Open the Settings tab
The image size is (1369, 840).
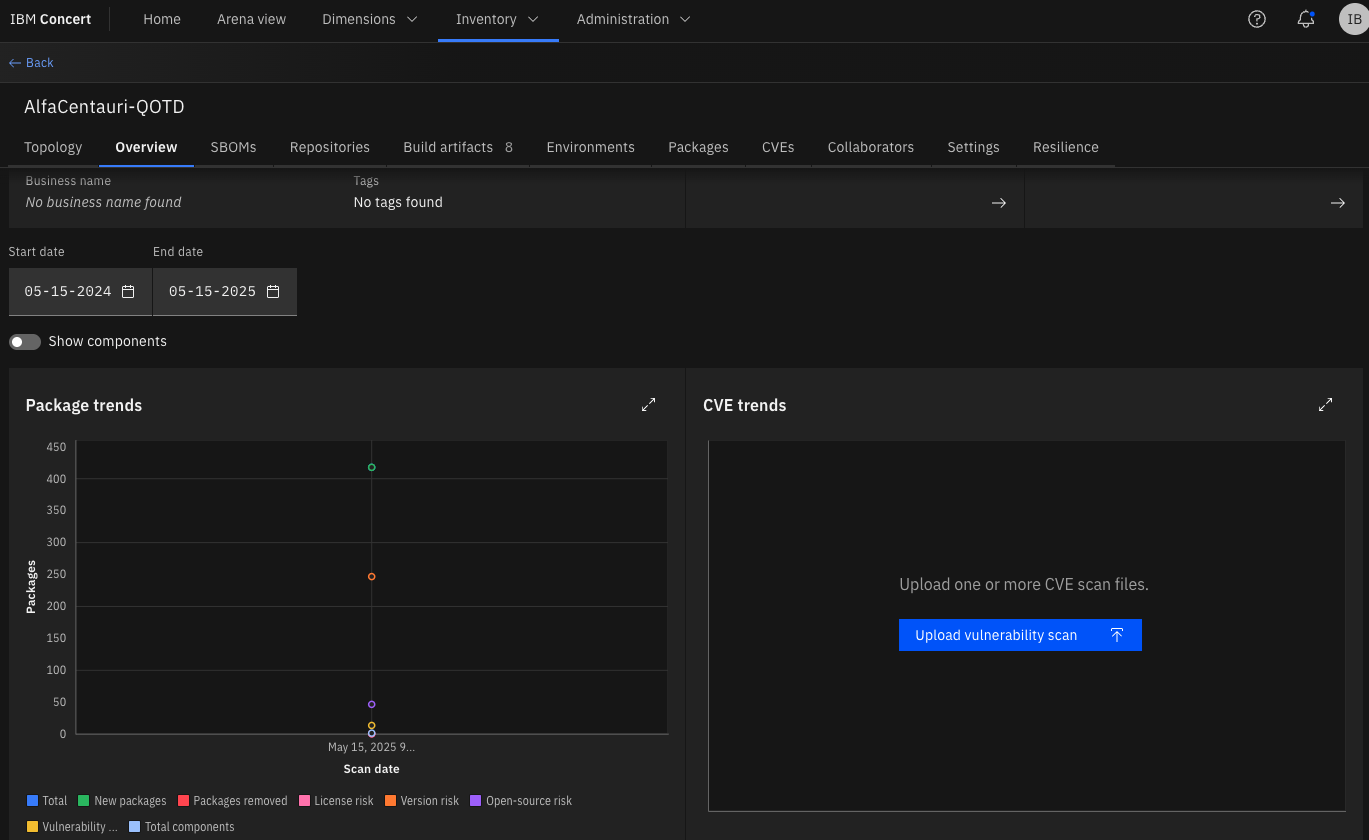973,147
